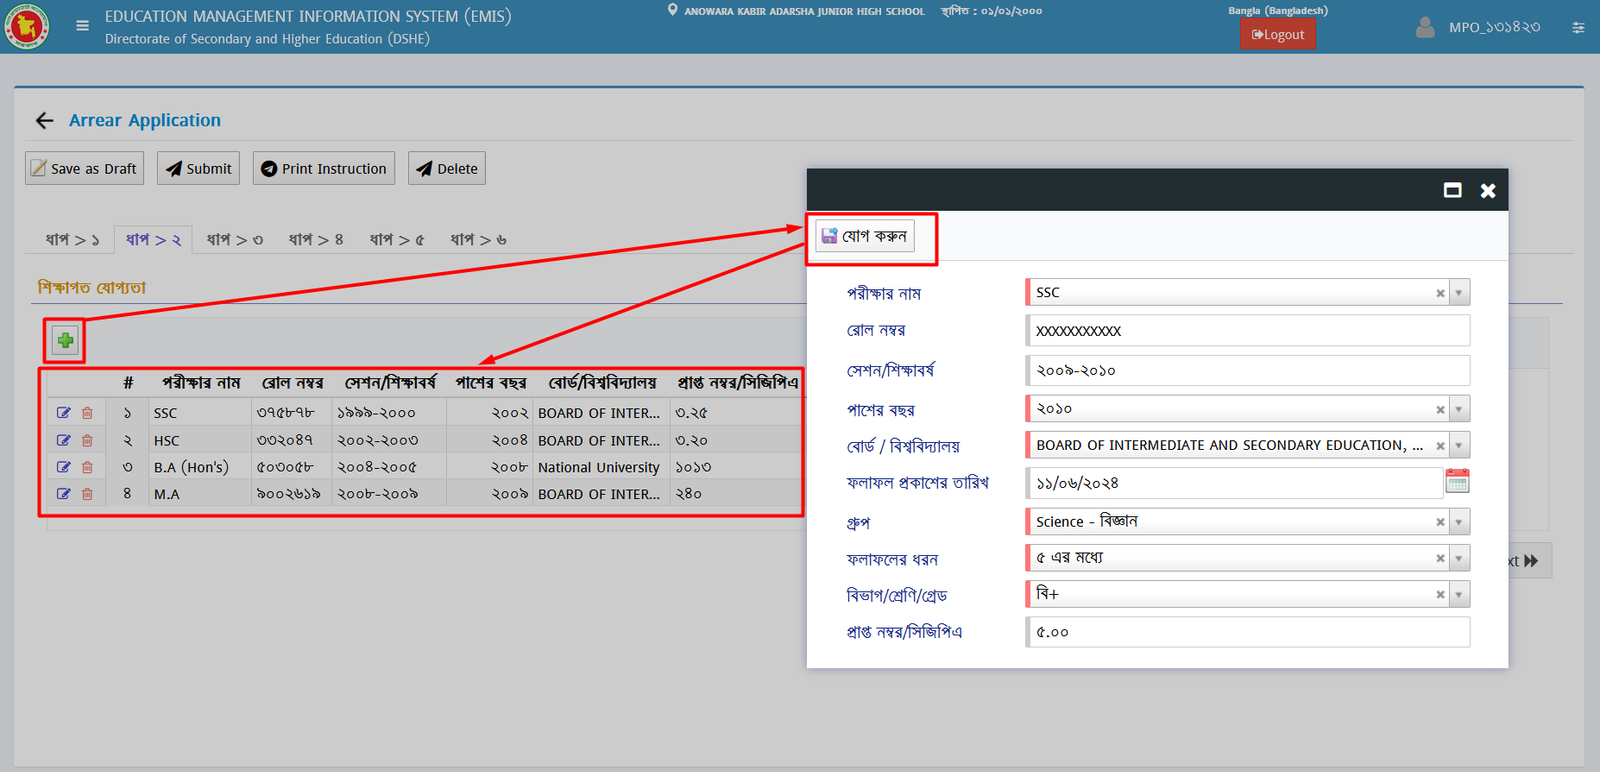Click the back arrow beside Arrear Application
Viewport: 1600px width, 772px height.
point(44,121)
